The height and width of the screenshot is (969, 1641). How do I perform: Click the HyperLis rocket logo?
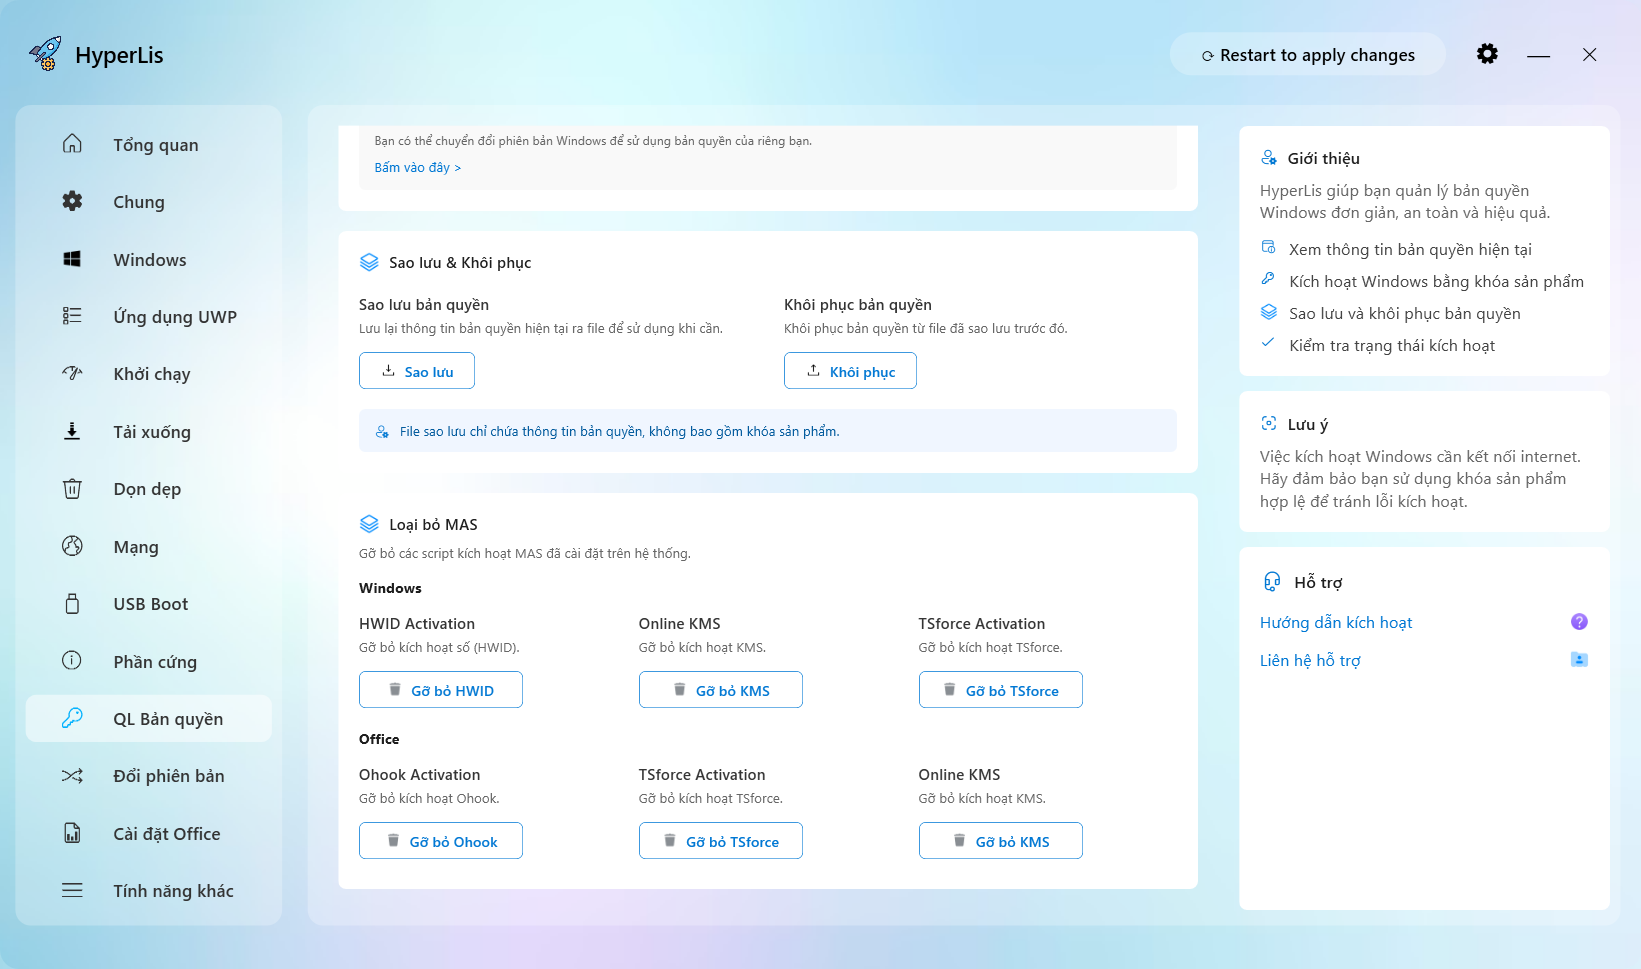(x=45, y=54)
